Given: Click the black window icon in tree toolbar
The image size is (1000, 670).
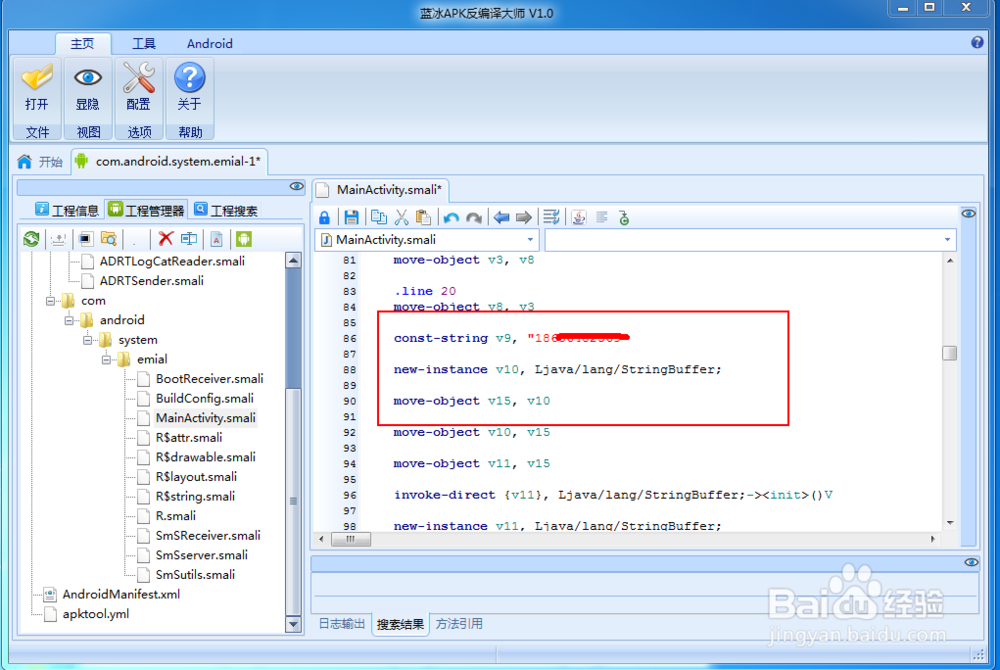Looking at the screenshot, I should (x=85, y=239).
